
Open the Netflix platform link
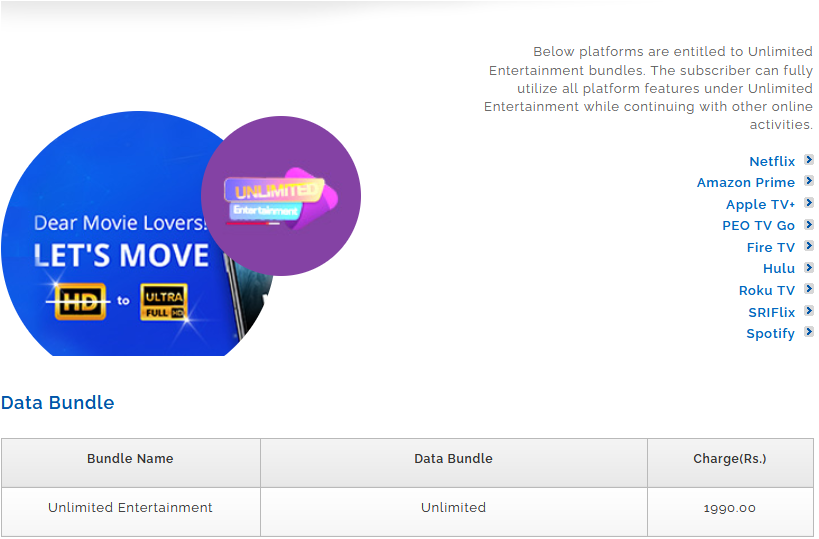coord(771,161)
